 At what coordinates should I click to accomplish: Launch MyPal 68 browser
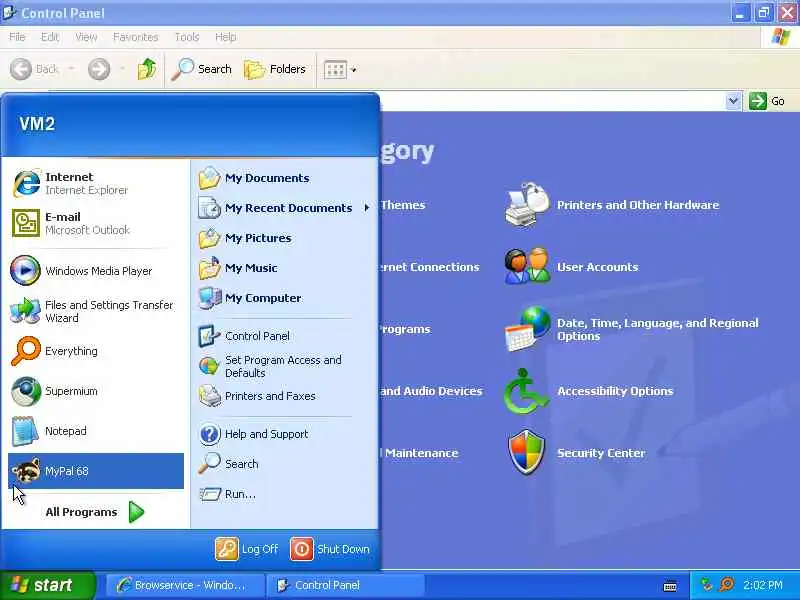click(x=96, y=471)
